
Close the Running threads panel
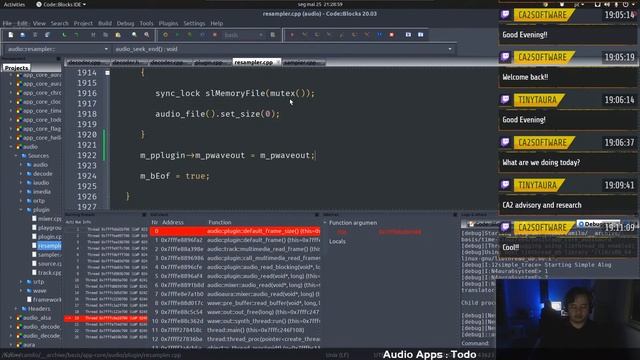point(144,214)
